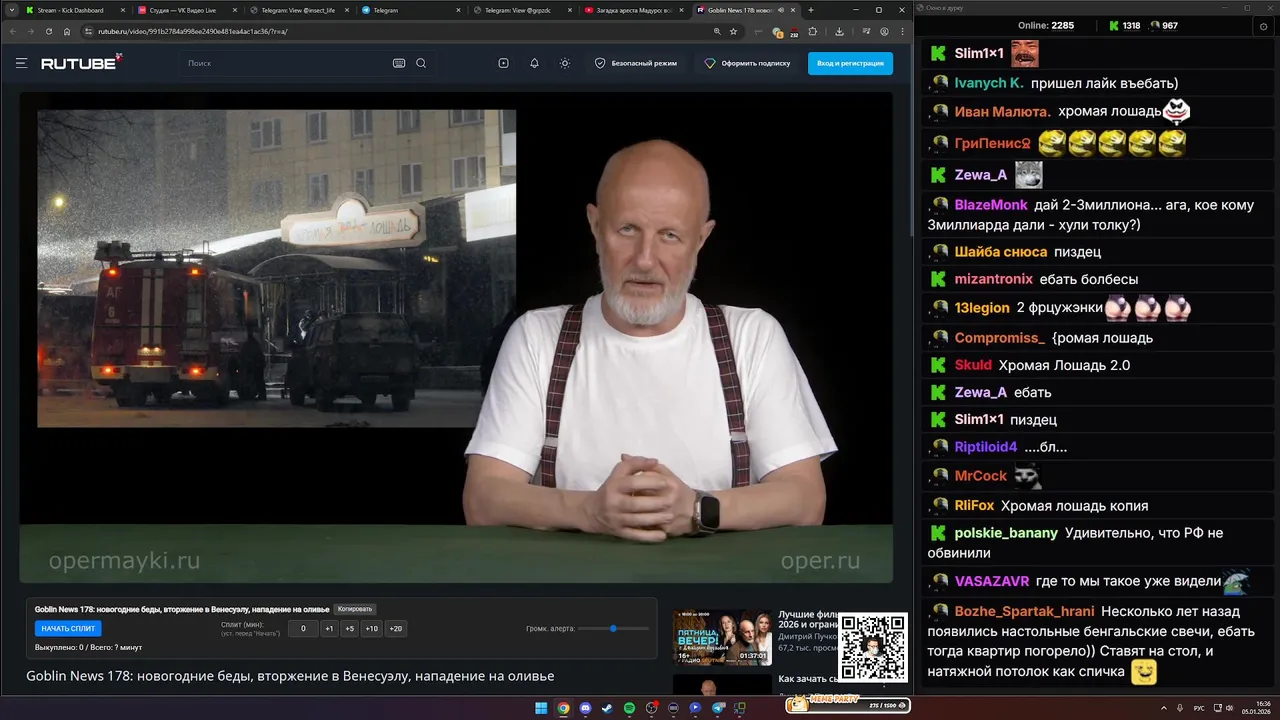The height and width of the screenshot is (720, 1280).
Task: Open the browser downloads icon
Action: pyautogui.click(x=839, y=31)
